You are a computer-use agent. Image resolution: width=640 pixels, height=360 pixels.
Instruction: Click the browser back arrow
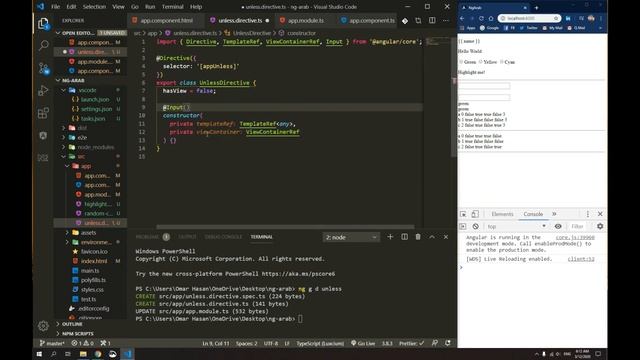(462, 18)
